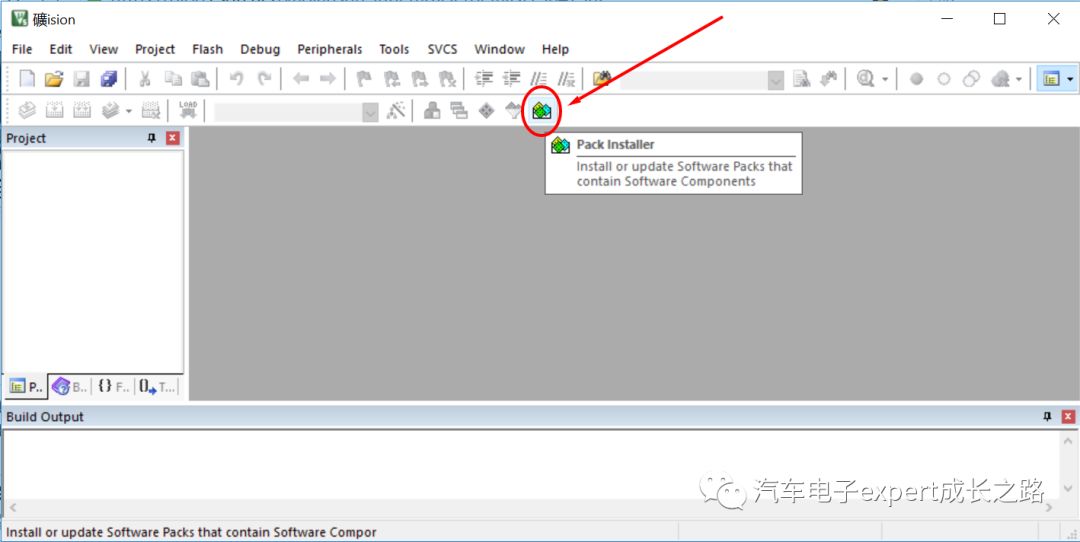Expand the Window configuration dropdown arrow

point(1070,79)
